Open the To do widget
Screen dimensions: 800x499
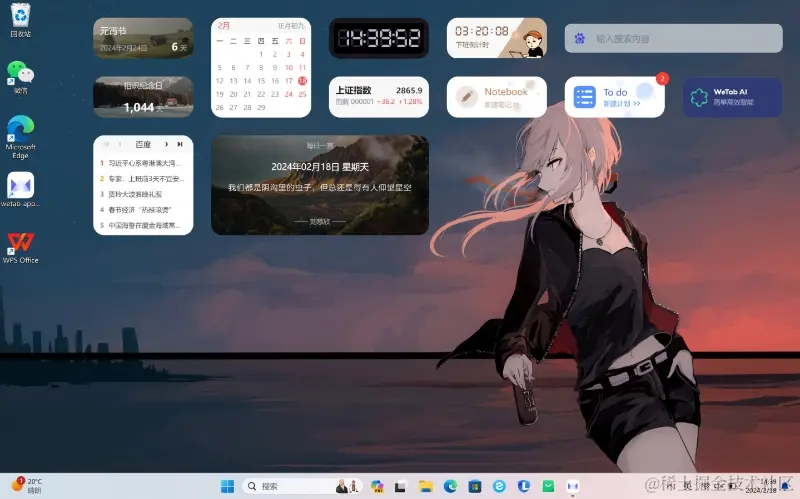(614, 97)
